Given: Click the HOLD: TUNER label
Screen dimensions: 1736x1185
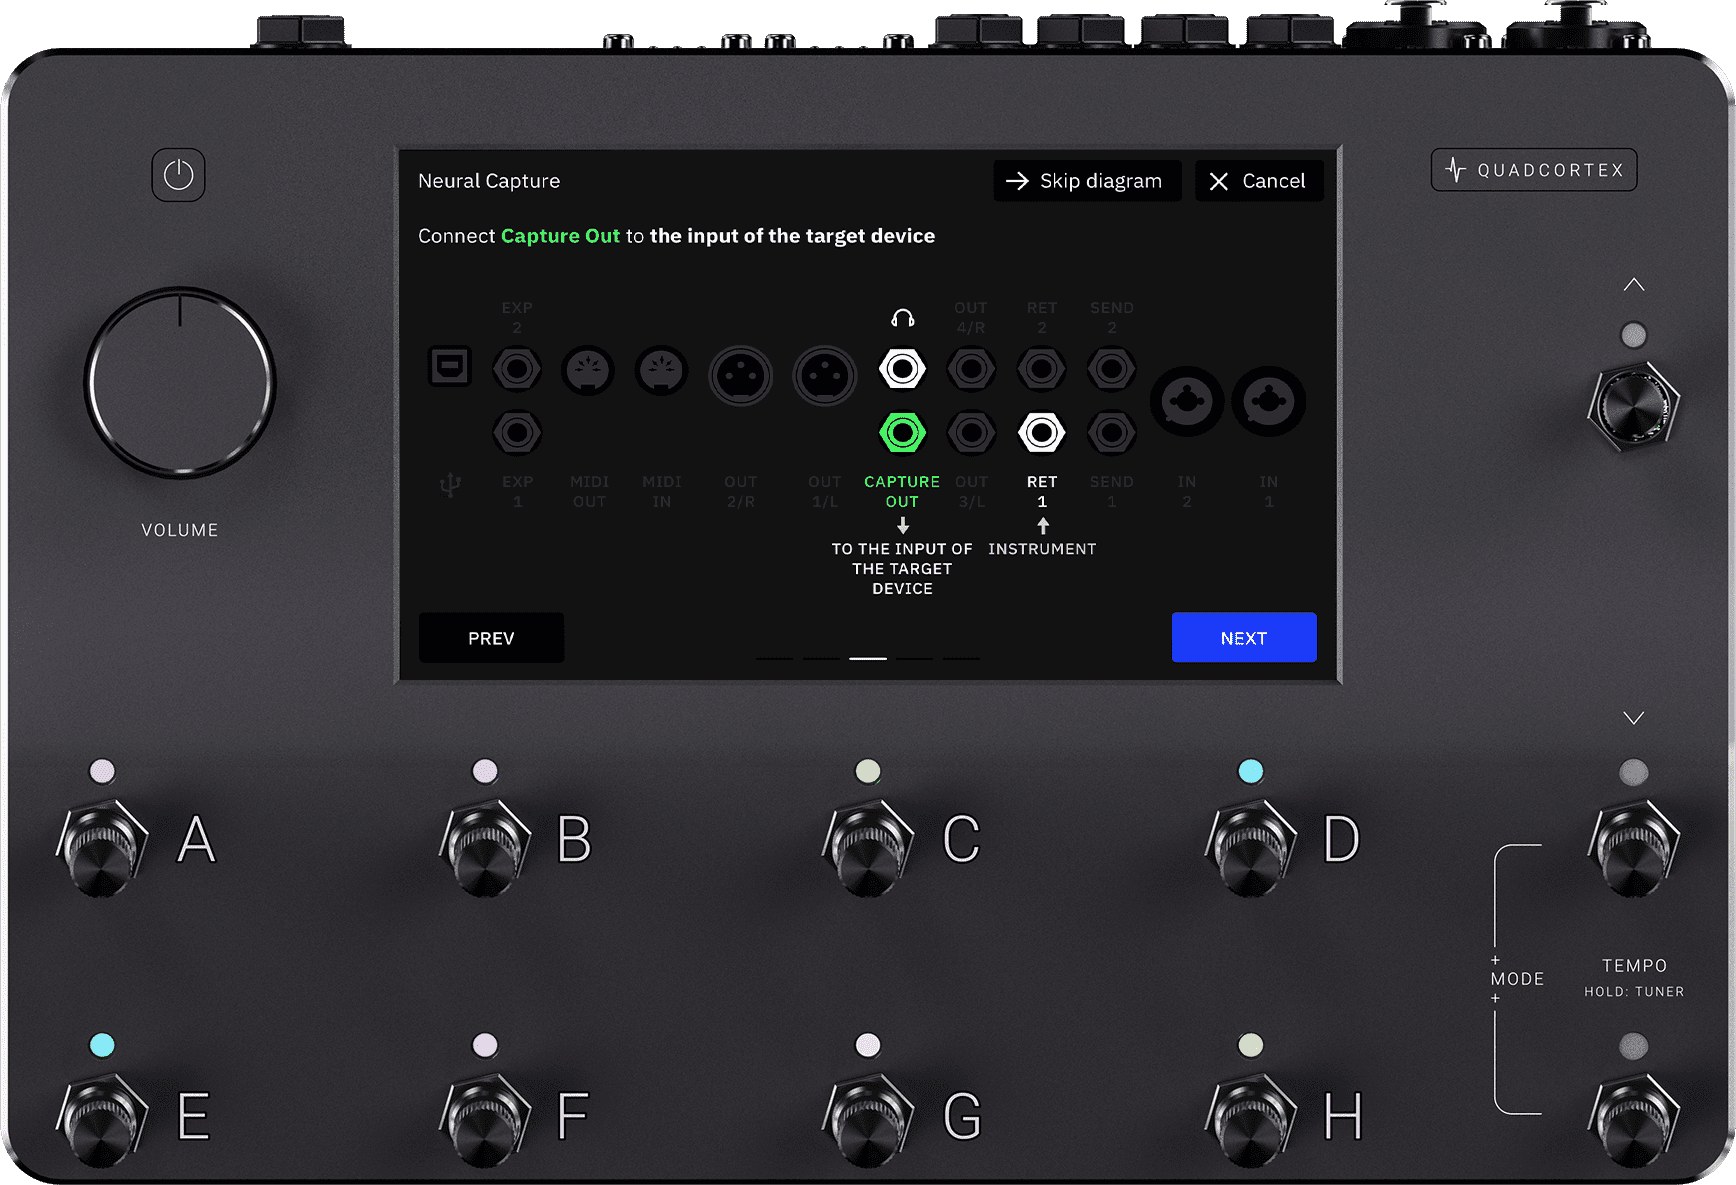Looking at the screenshot, I should pyautogui.click(x=1634, y=992).
